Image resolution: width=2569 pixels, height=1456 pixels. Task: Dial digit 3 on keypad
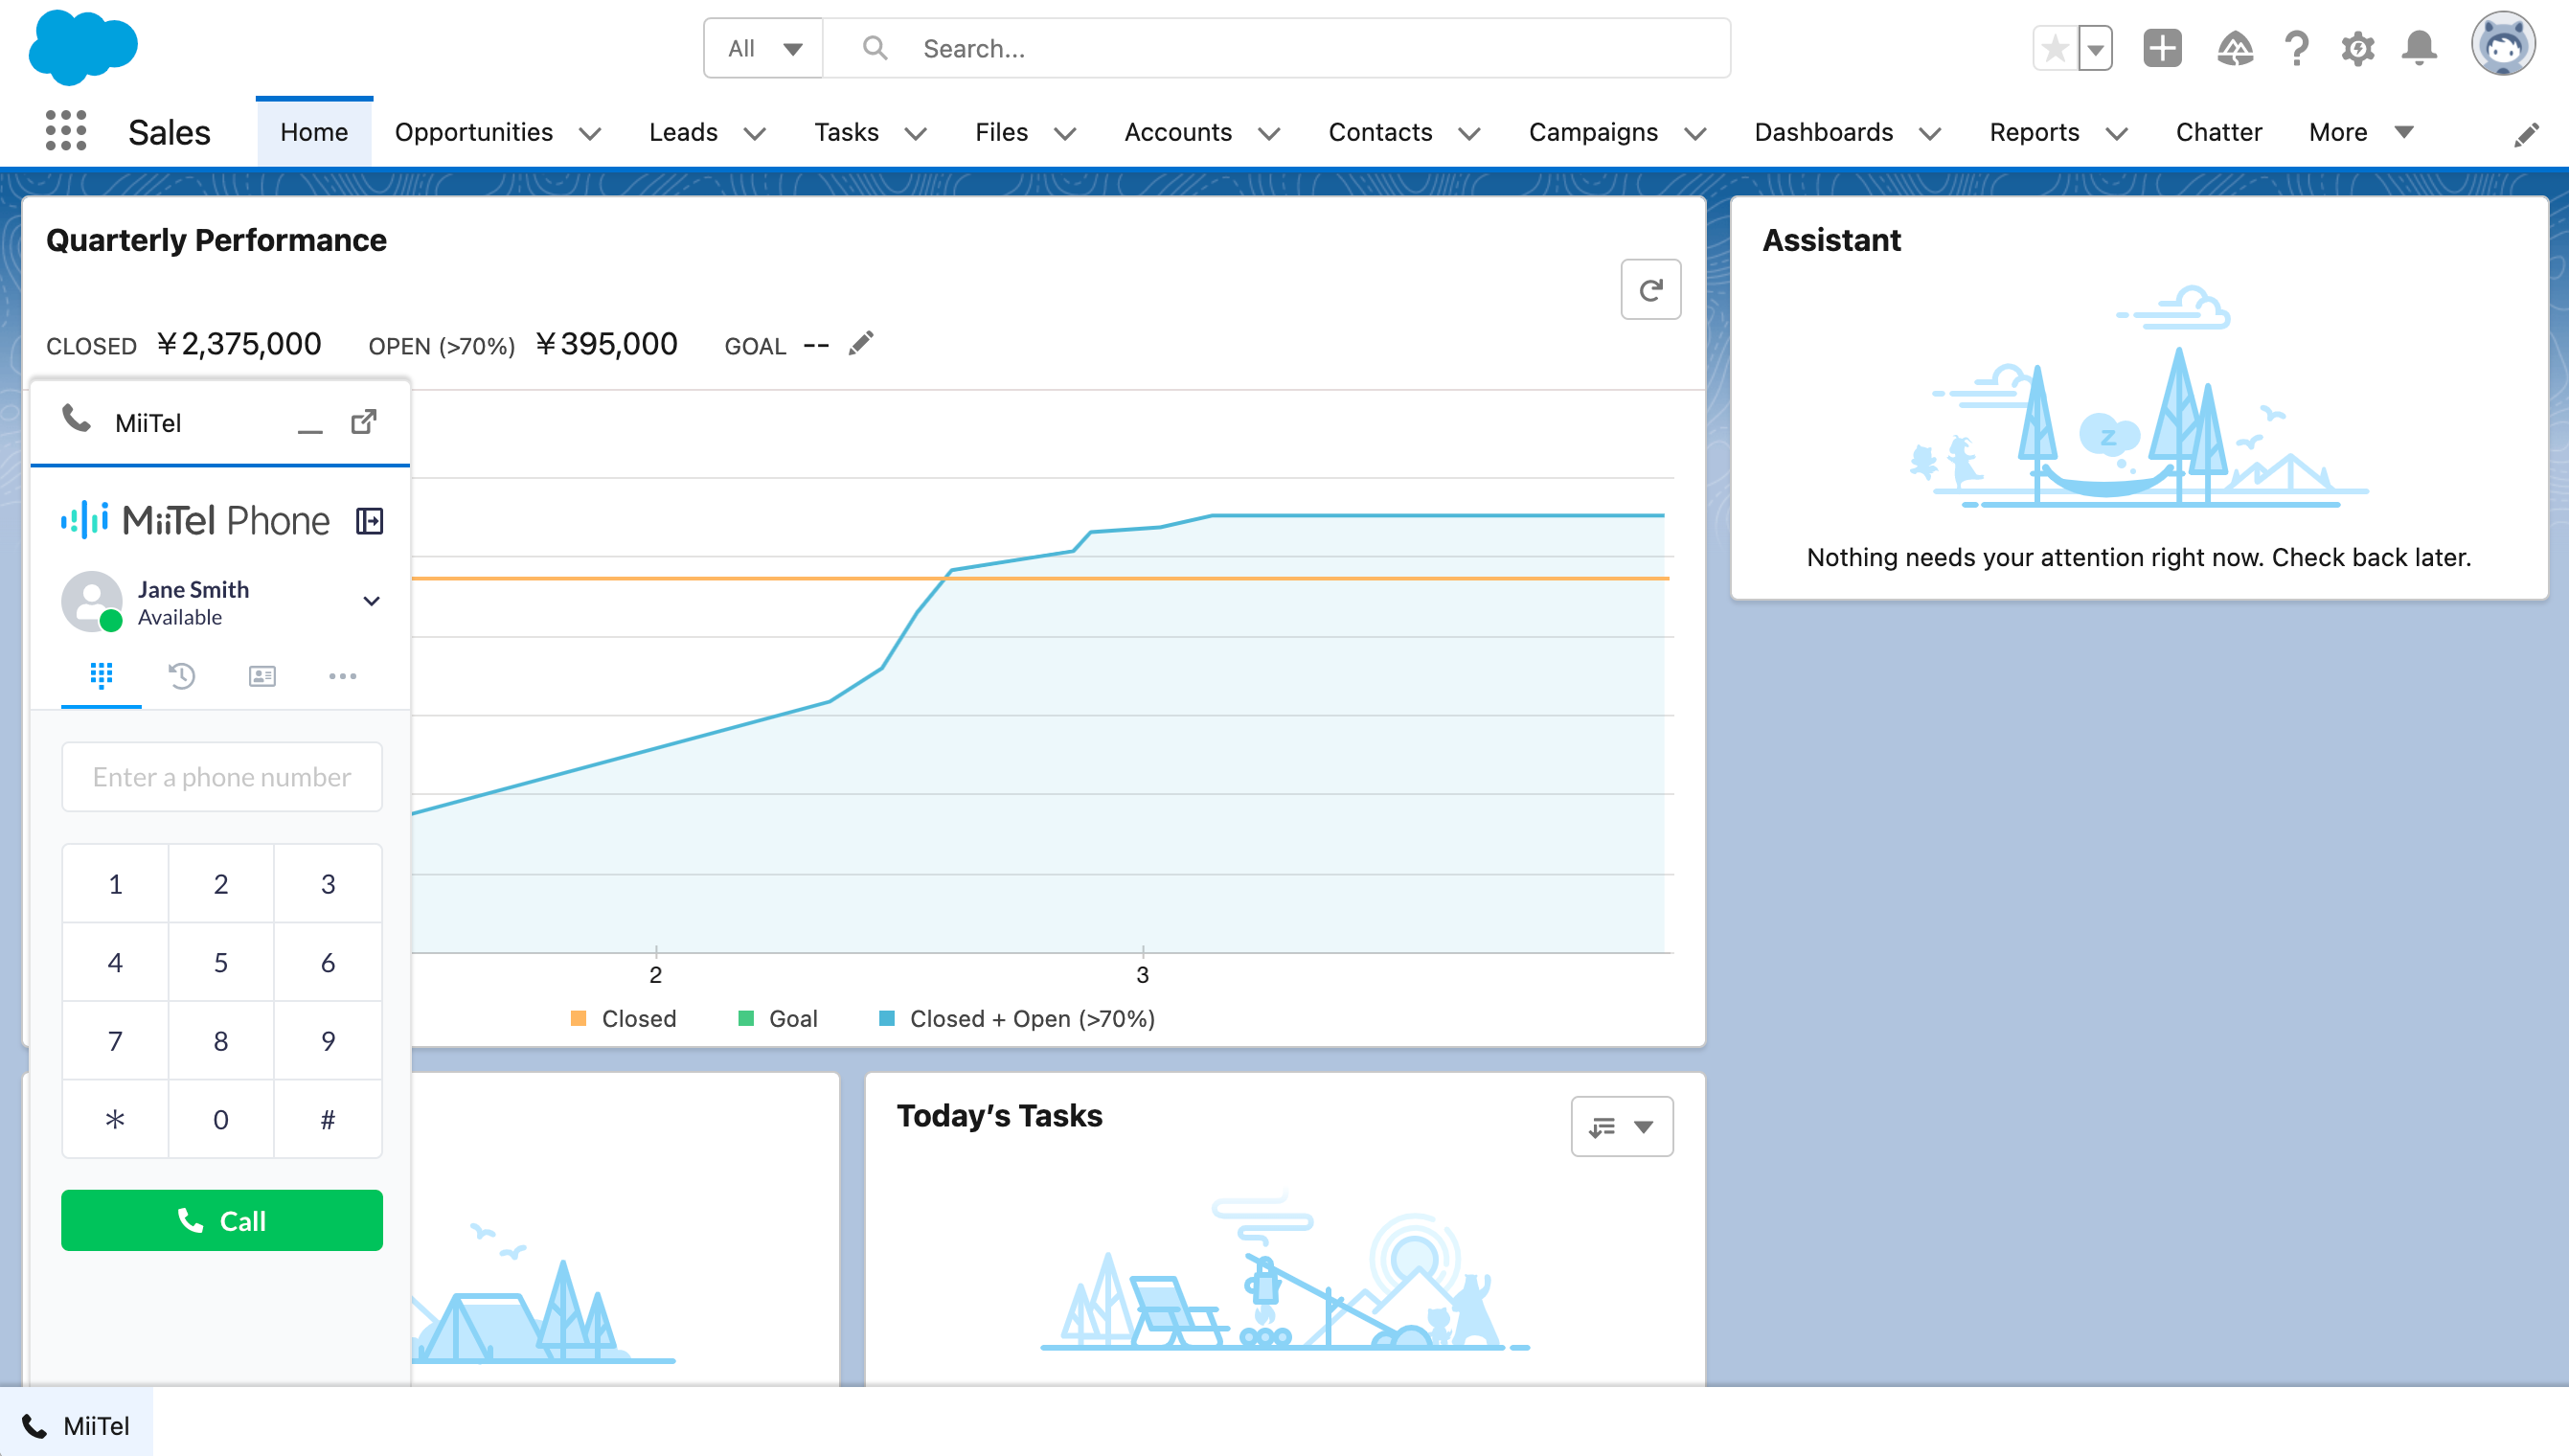[x=328, y=884]
